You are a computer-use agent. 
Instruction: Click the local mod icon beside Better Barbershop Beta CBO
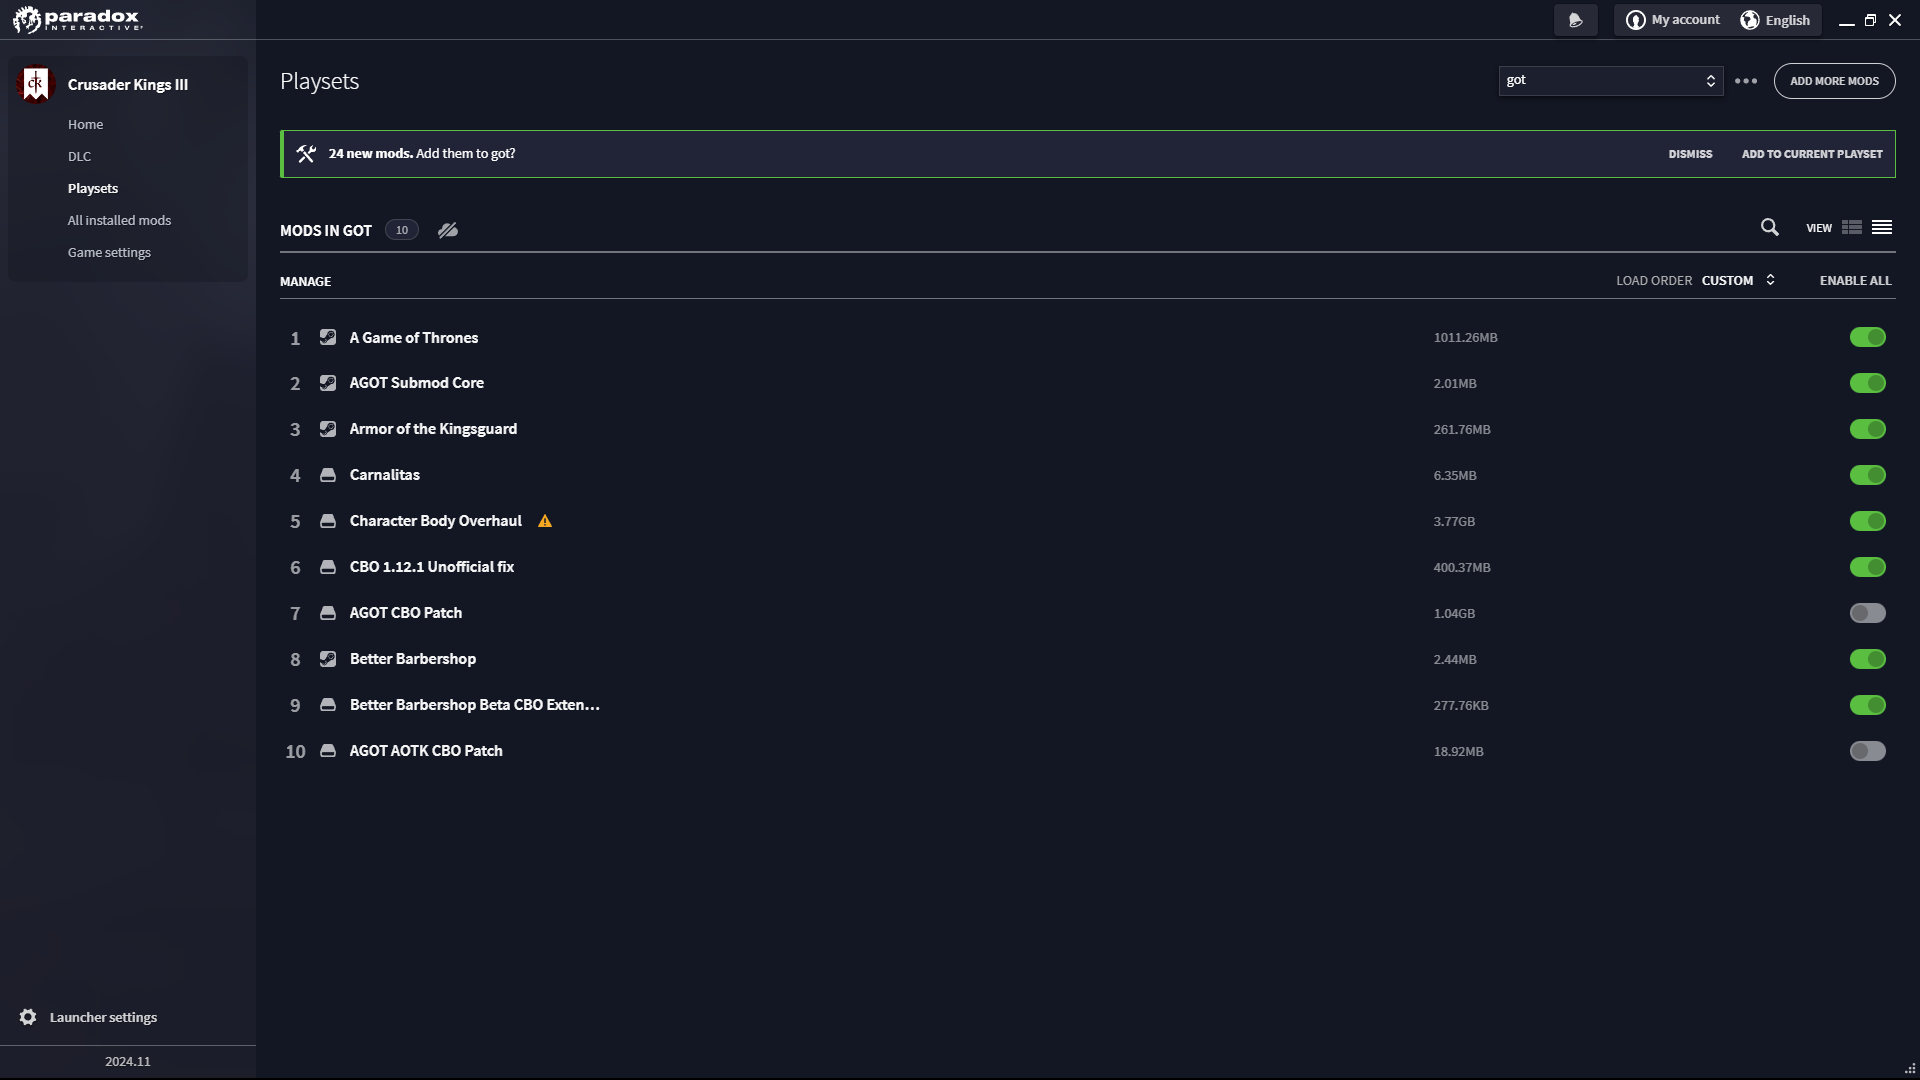328,705
